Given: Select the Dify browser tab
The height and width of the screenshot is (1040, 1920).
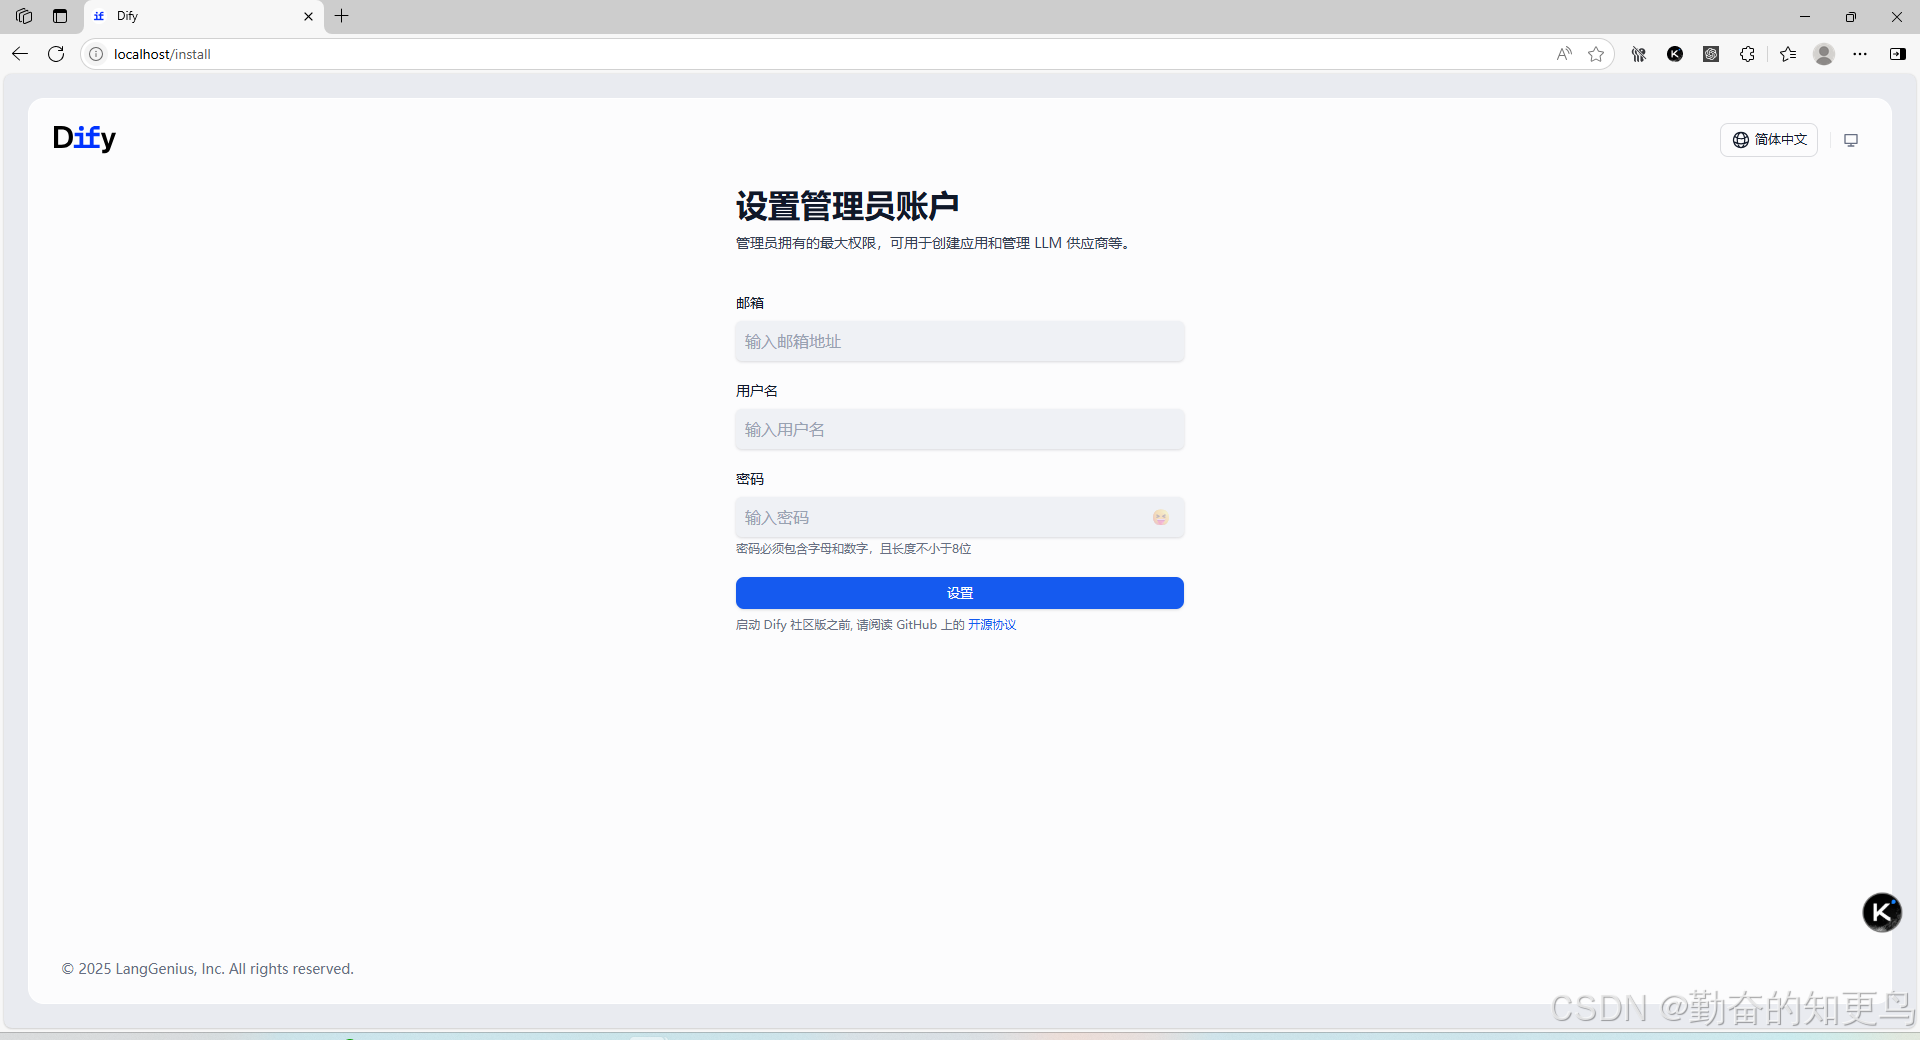Looking at the screenshot, I should pyautogui.click(x=204, y=16).
